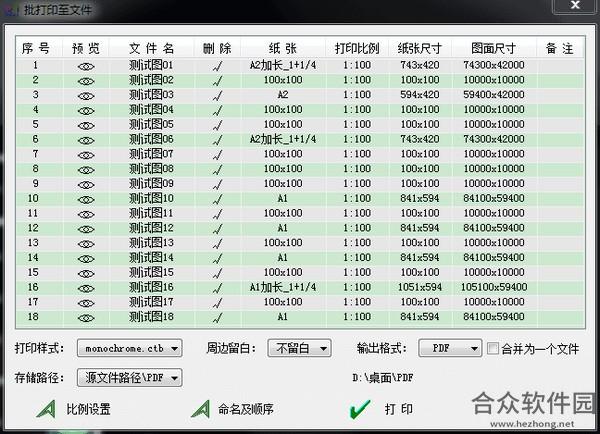Preview 测试图01 via its eye icon
Viewport: 600px width, 434px height.
(x=86, y=66)
